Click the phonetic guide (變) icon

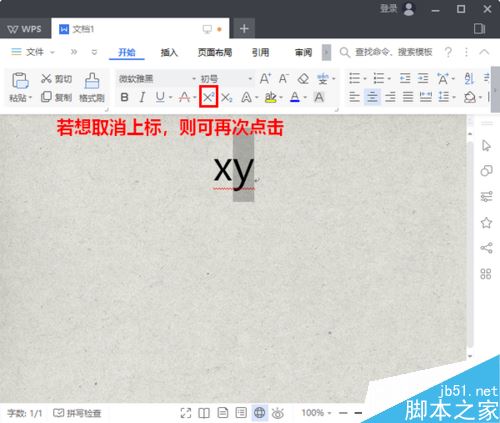click(x=323, y=79)
